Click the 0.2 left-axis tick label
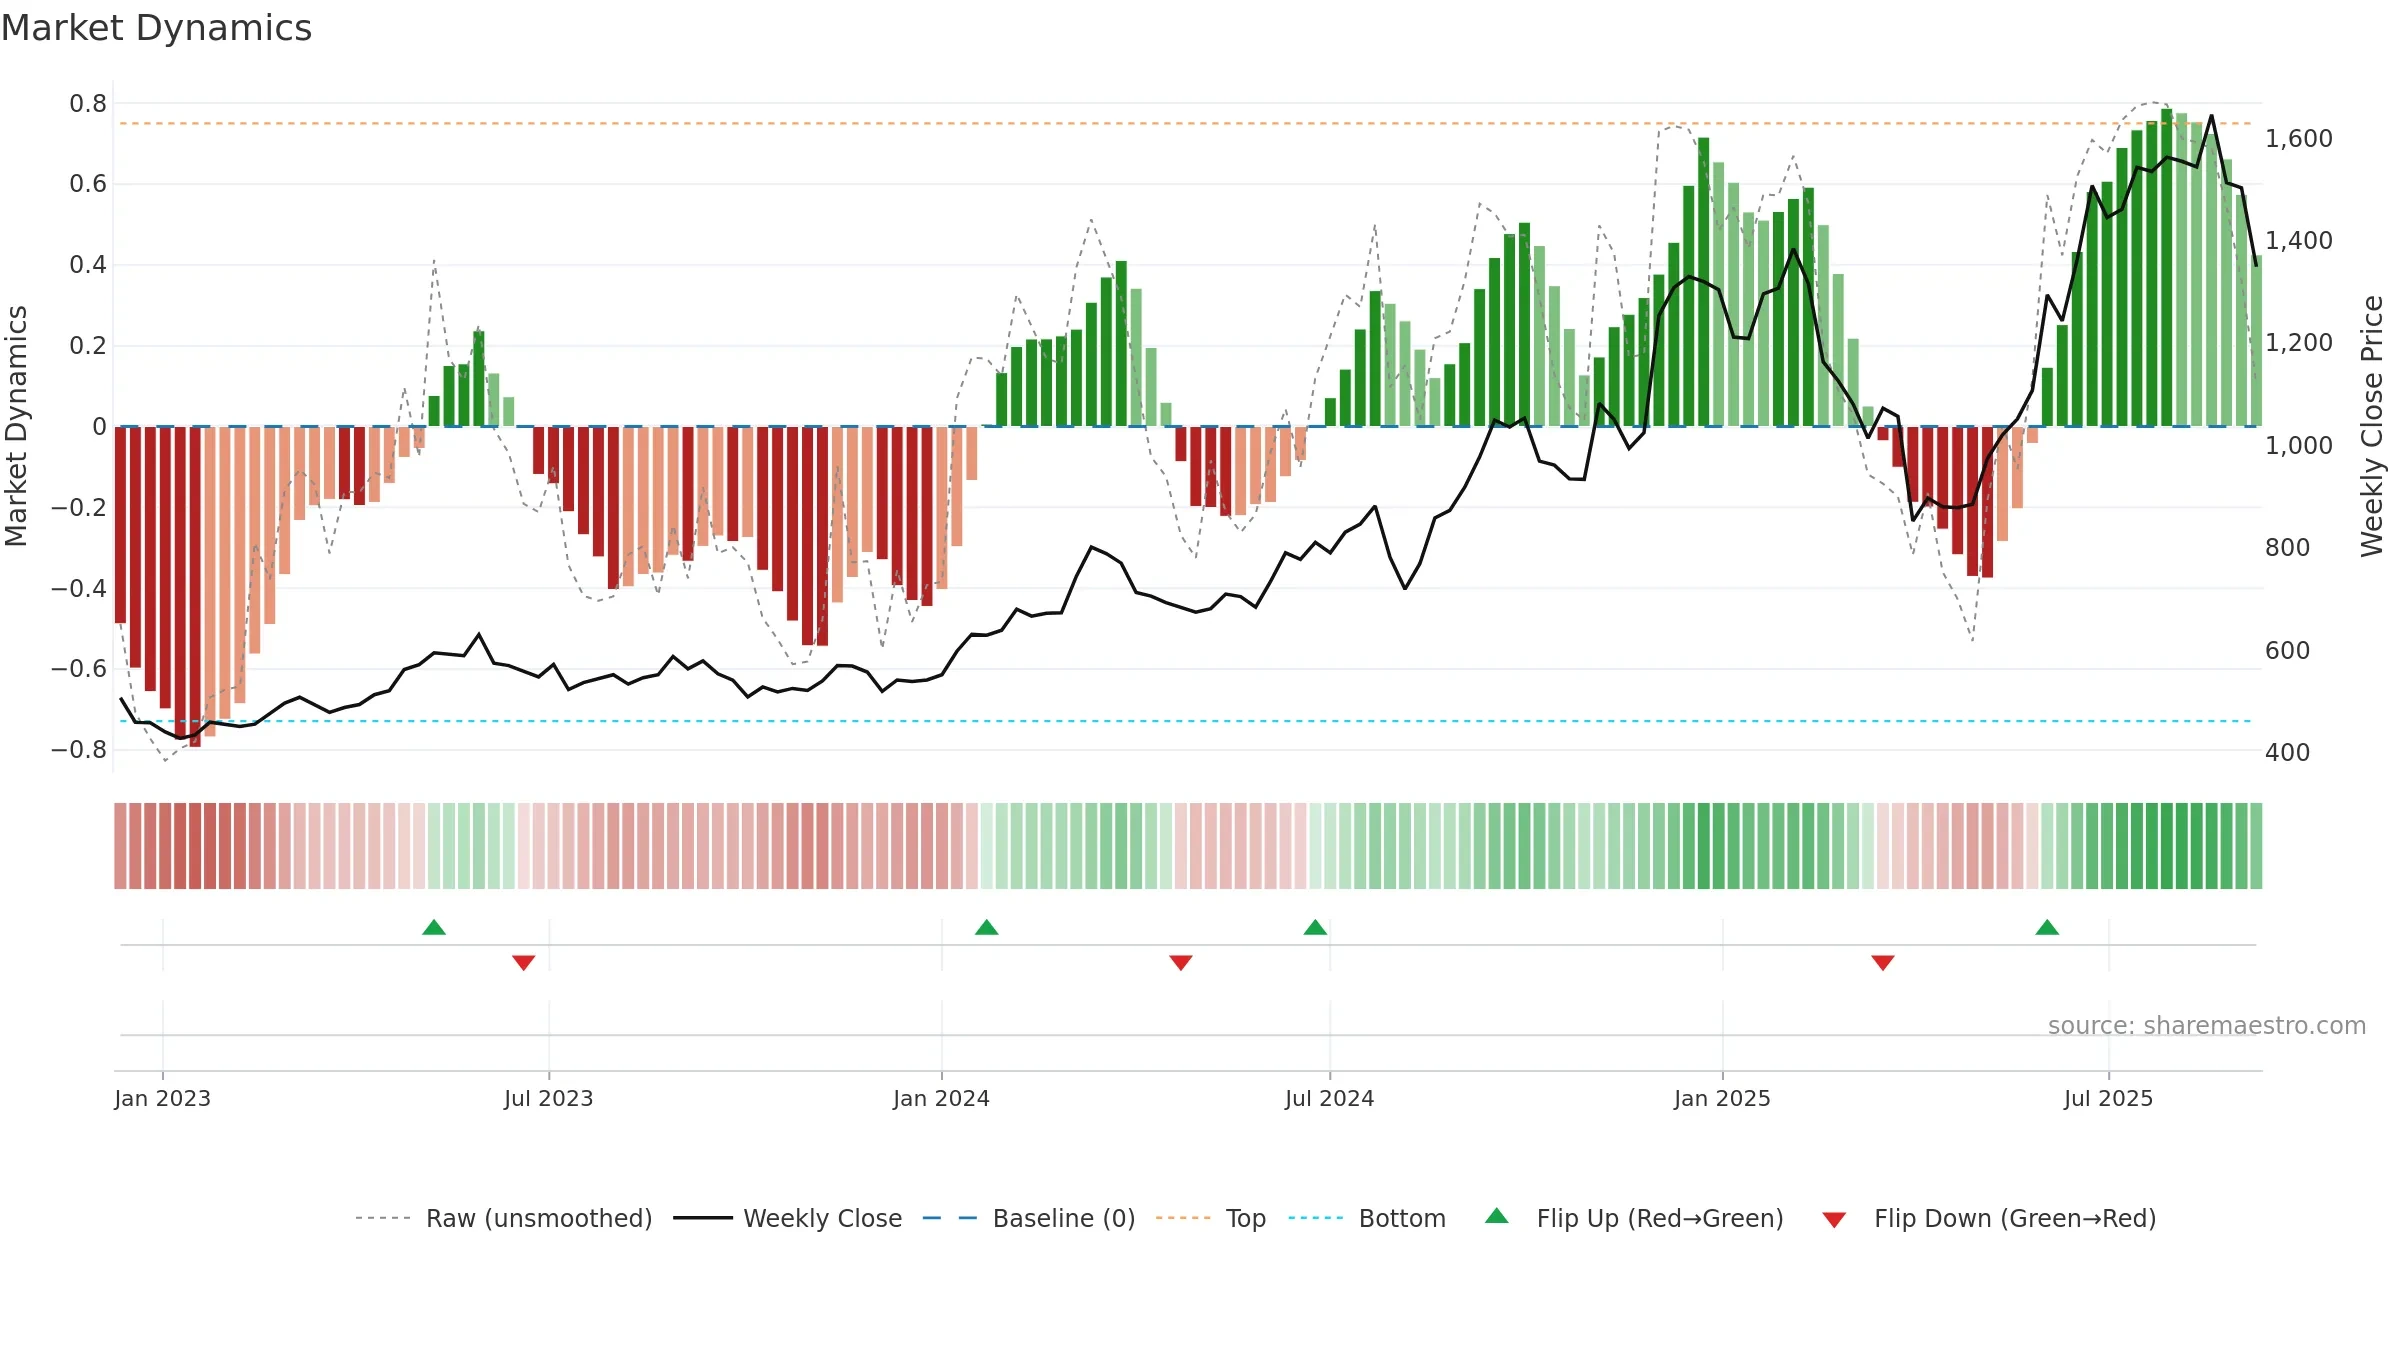This screenshot has height=1350, width=2400. click(88, 346)
